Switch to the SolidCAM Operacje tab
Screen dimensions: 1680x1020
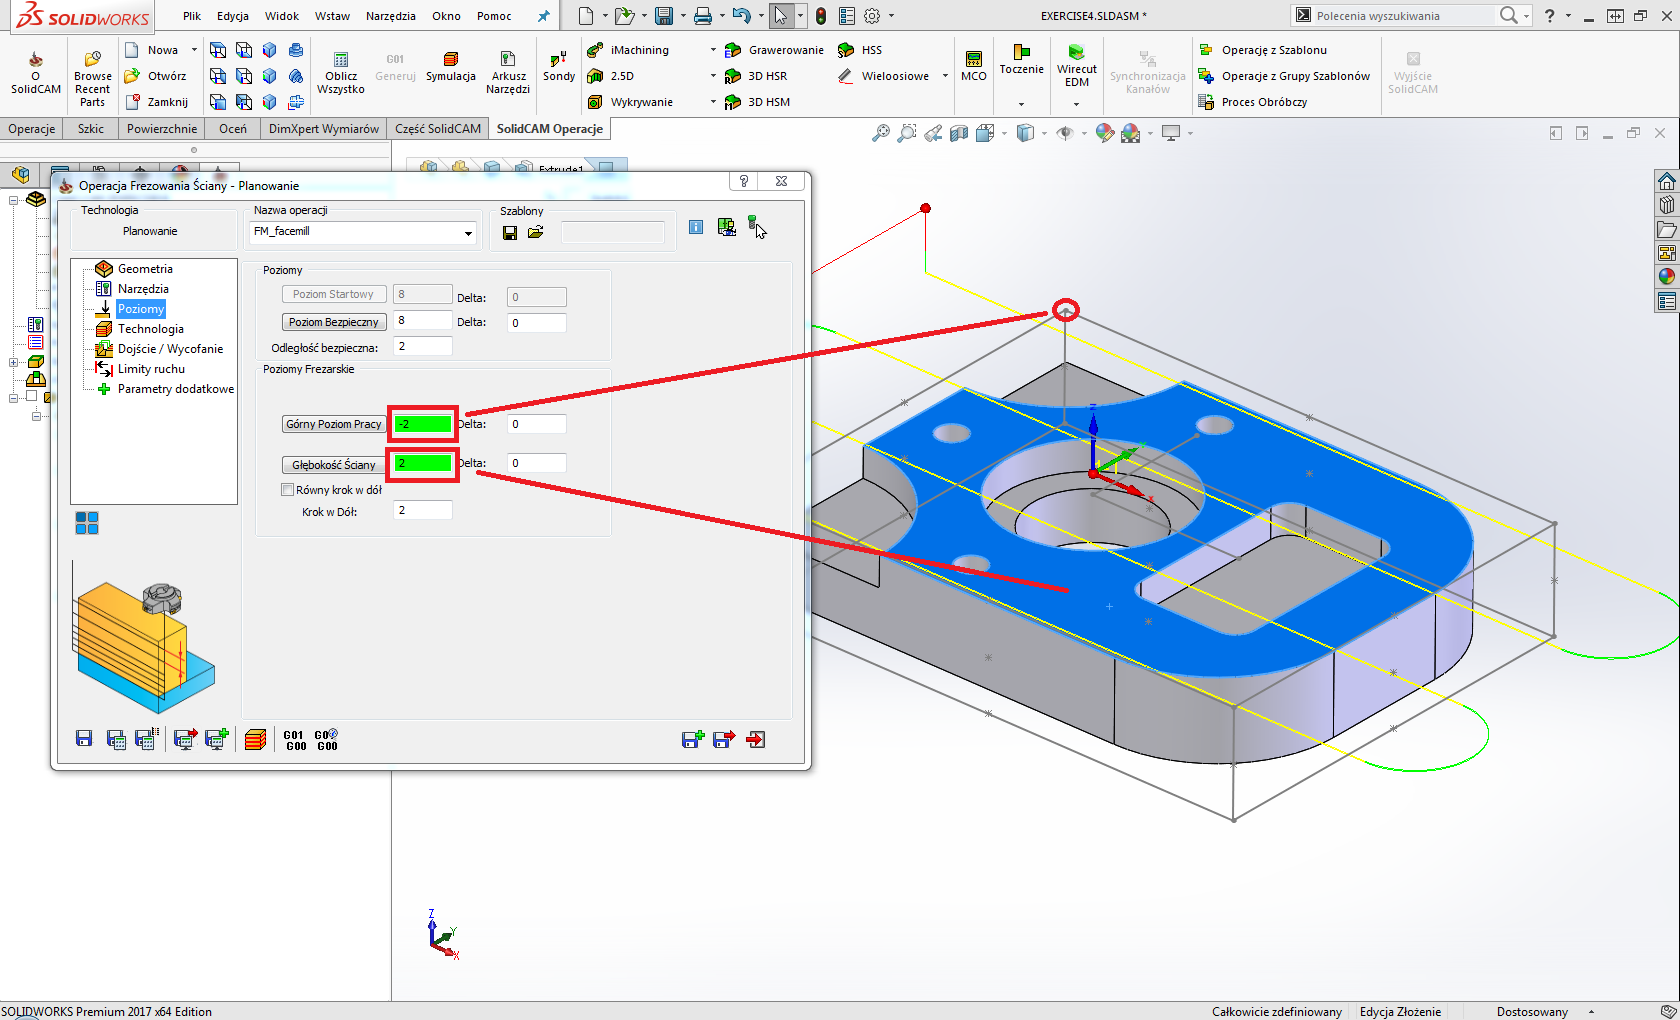(x=549, y=128)
